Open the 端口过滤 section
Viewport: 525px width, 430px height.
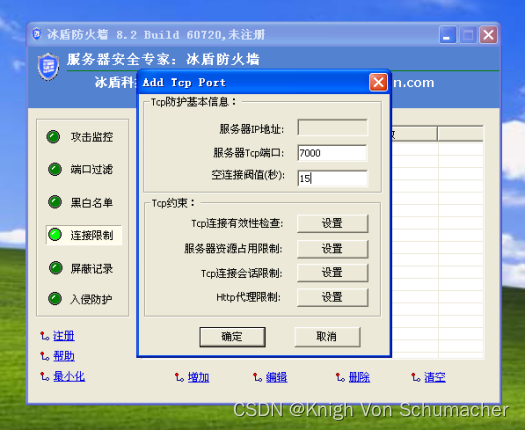tap(92, 169)
